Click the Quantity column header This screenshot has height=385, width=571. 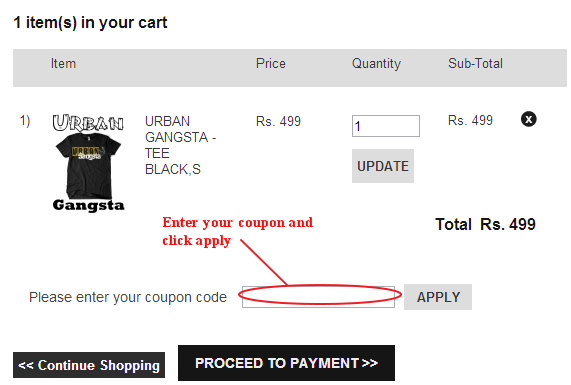pos(376,64)
